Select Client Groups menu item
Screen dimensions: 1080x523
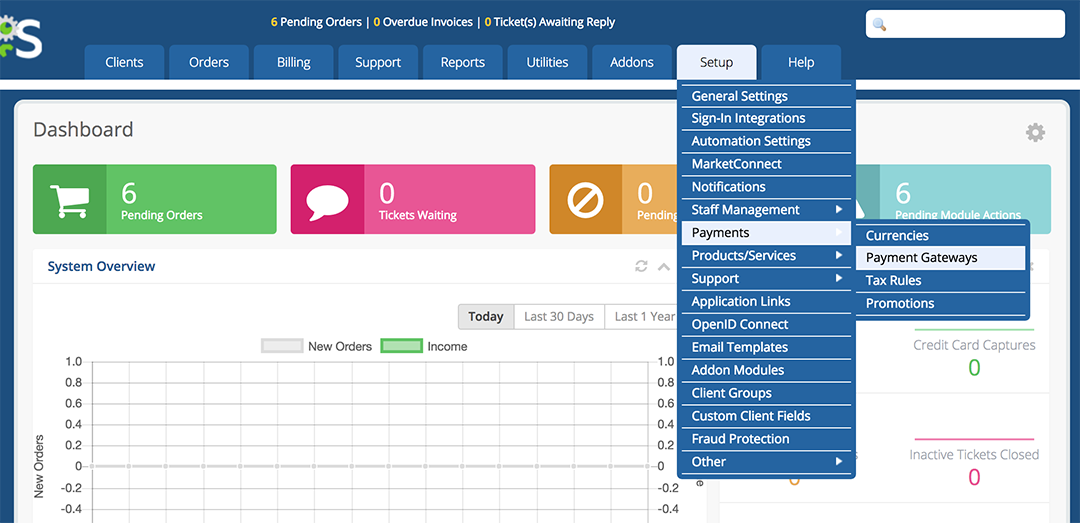(x=766, y=393)
